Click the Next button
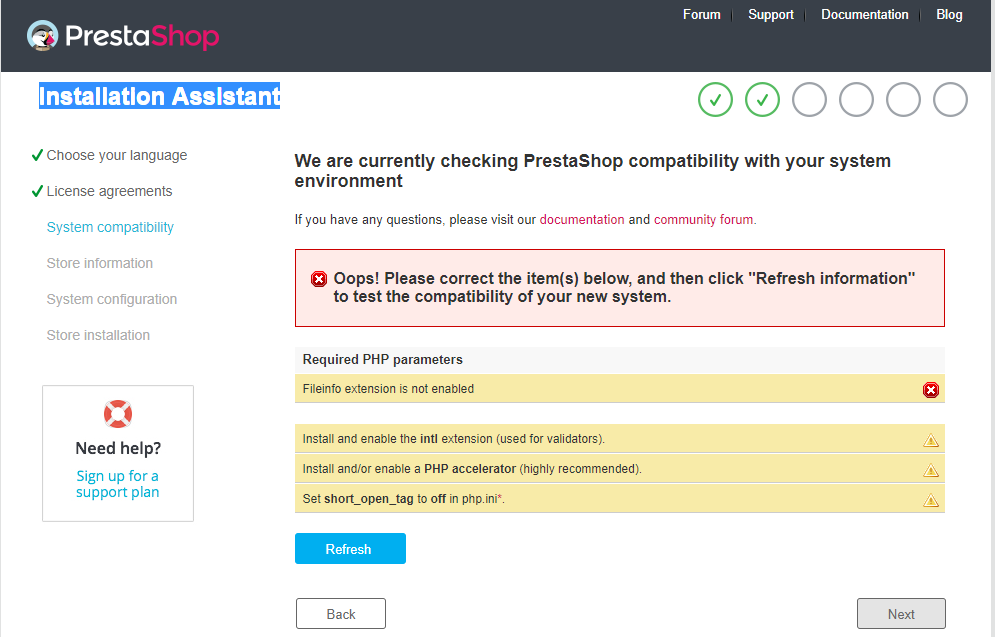Screen dimensions: 995x637 (901, 614)
